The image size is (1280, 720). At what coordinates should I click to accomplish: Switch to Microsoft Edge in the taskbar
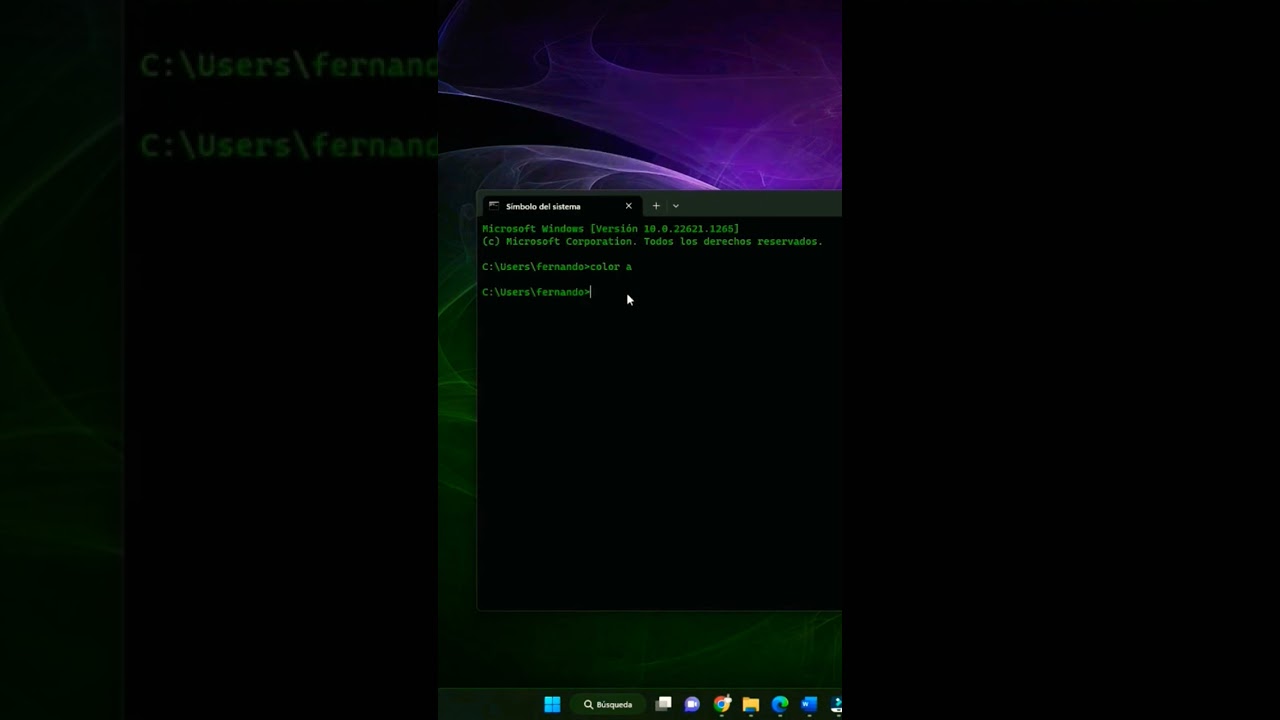[x=780, y=704]
